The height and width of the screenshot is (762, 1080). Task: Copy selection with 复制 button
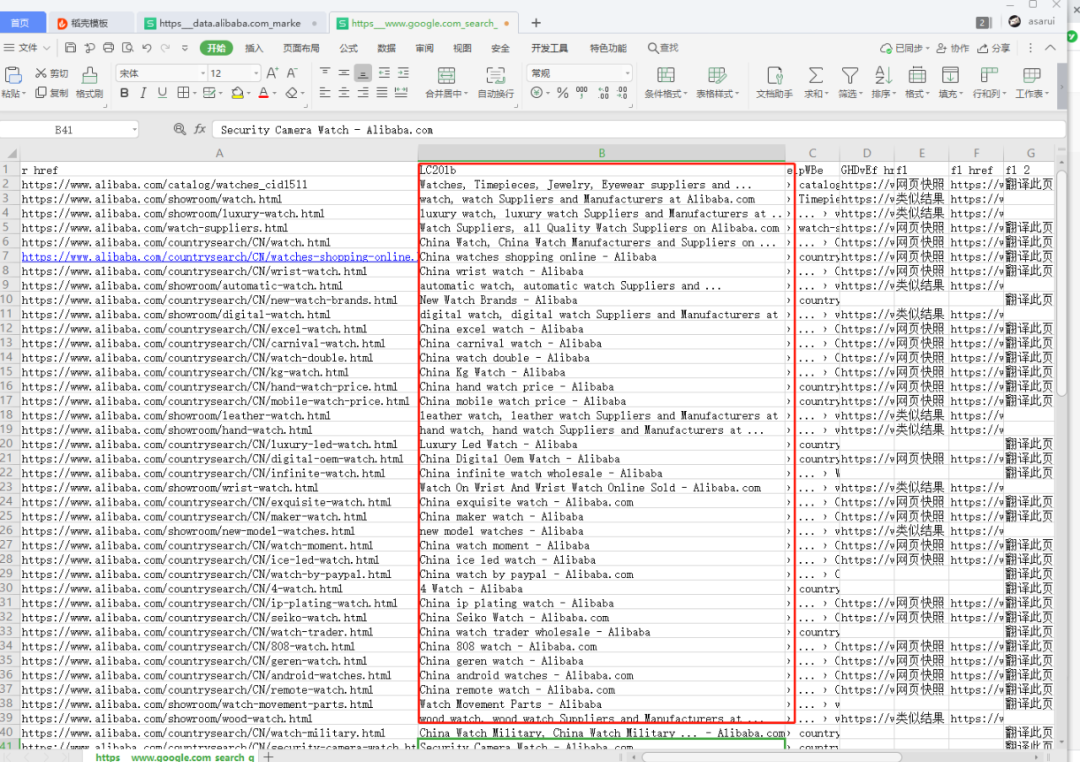click(52, 93)
